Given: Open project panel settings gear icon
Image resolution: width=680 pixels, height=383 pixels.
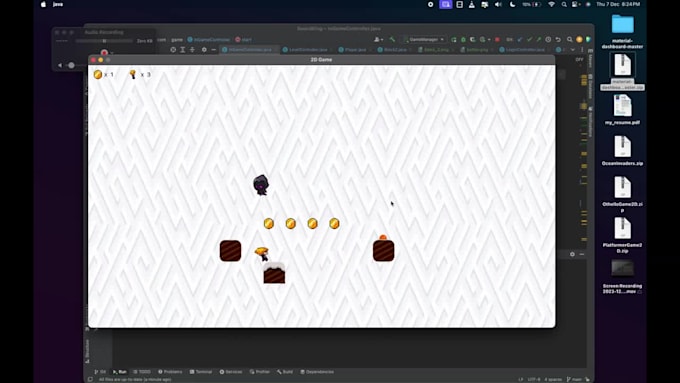Looking at the screenshot, I should tap(204, 50).
